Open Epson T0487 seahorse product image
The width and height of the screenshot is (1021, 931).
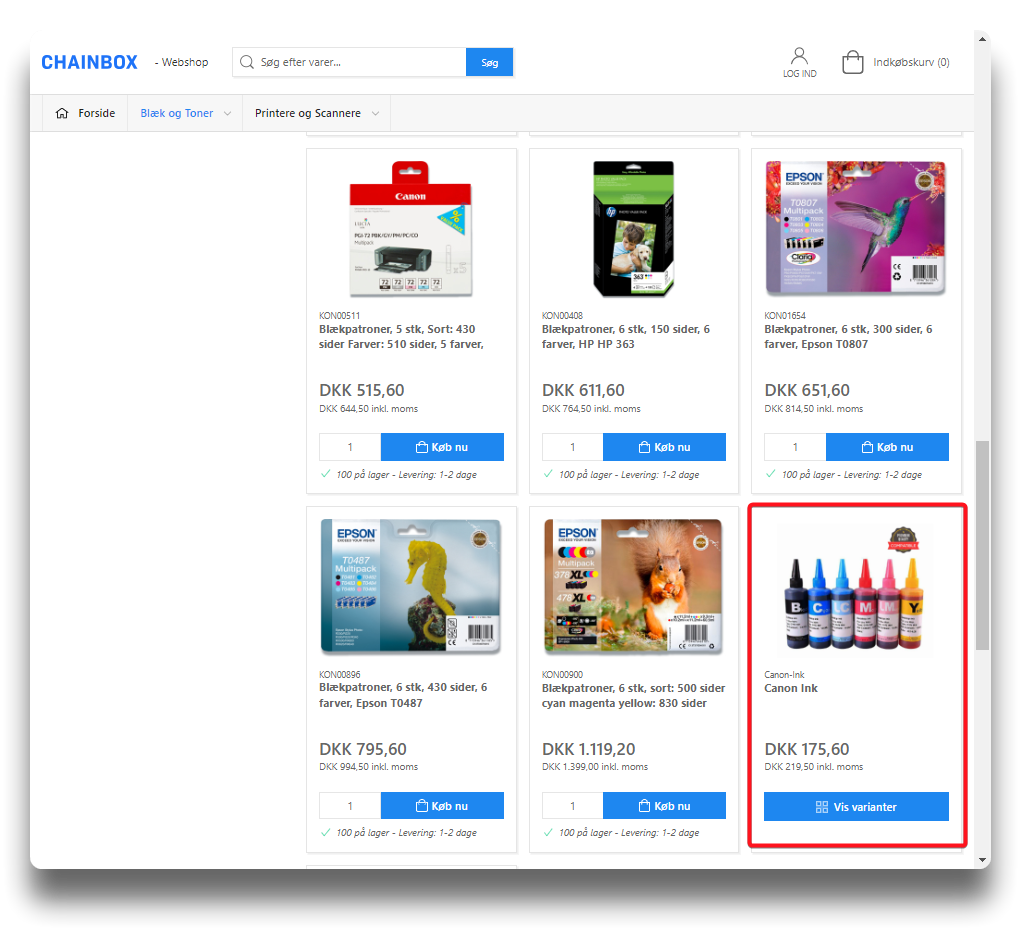(x=411, y=587)
